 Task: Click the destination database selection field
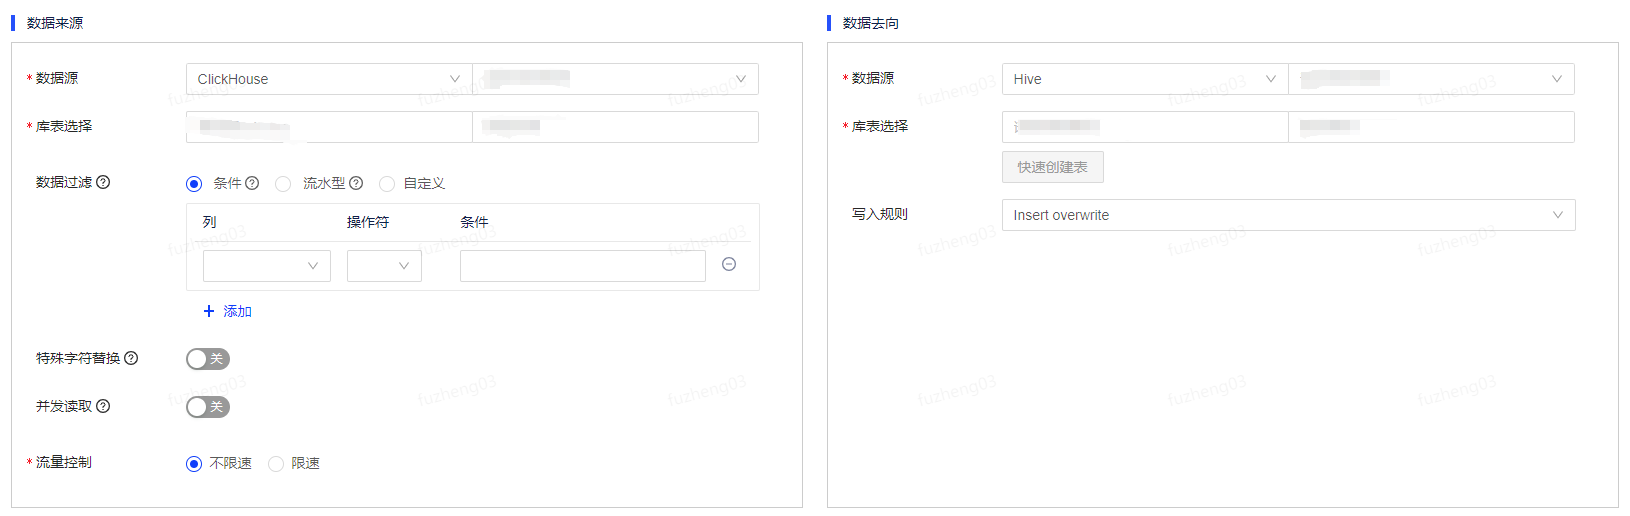1145,127
